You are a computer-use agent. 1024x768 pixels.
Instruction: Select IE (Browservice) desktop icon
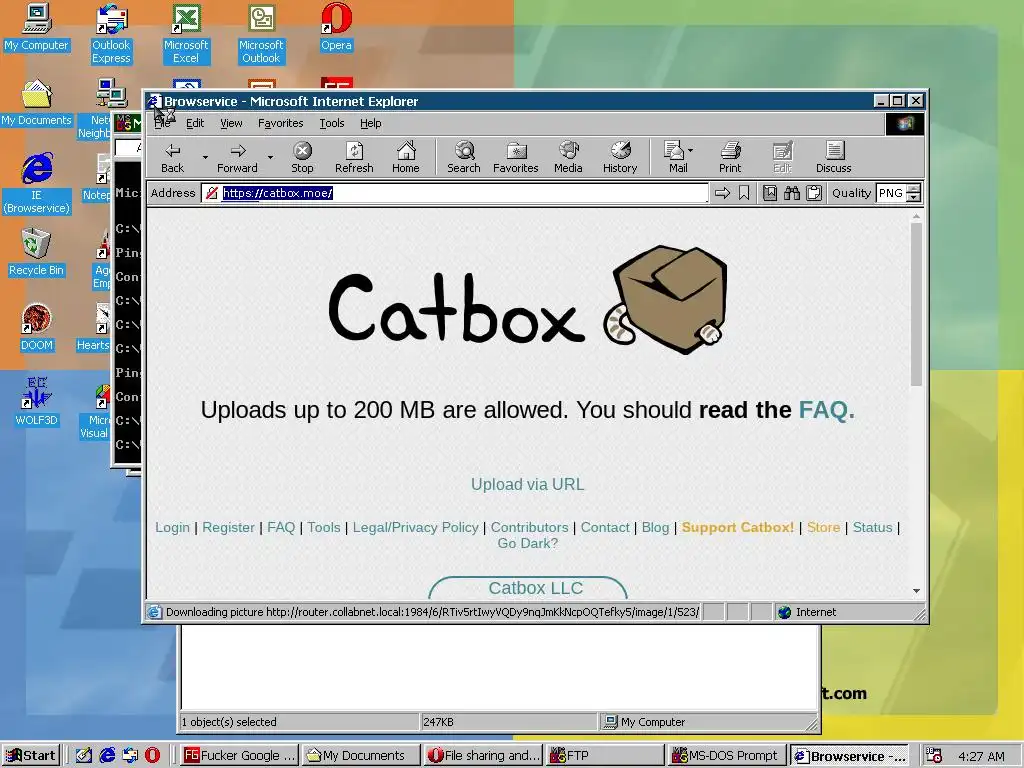[37, 184]
